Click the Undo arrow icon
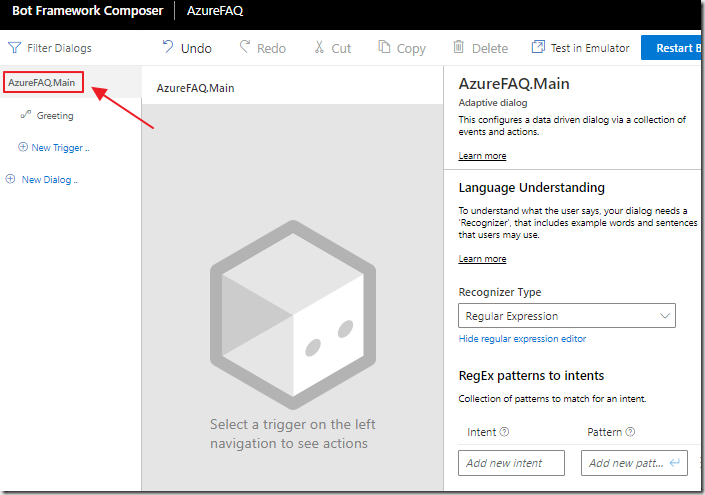The image size is (705, 495). (168, 46)
